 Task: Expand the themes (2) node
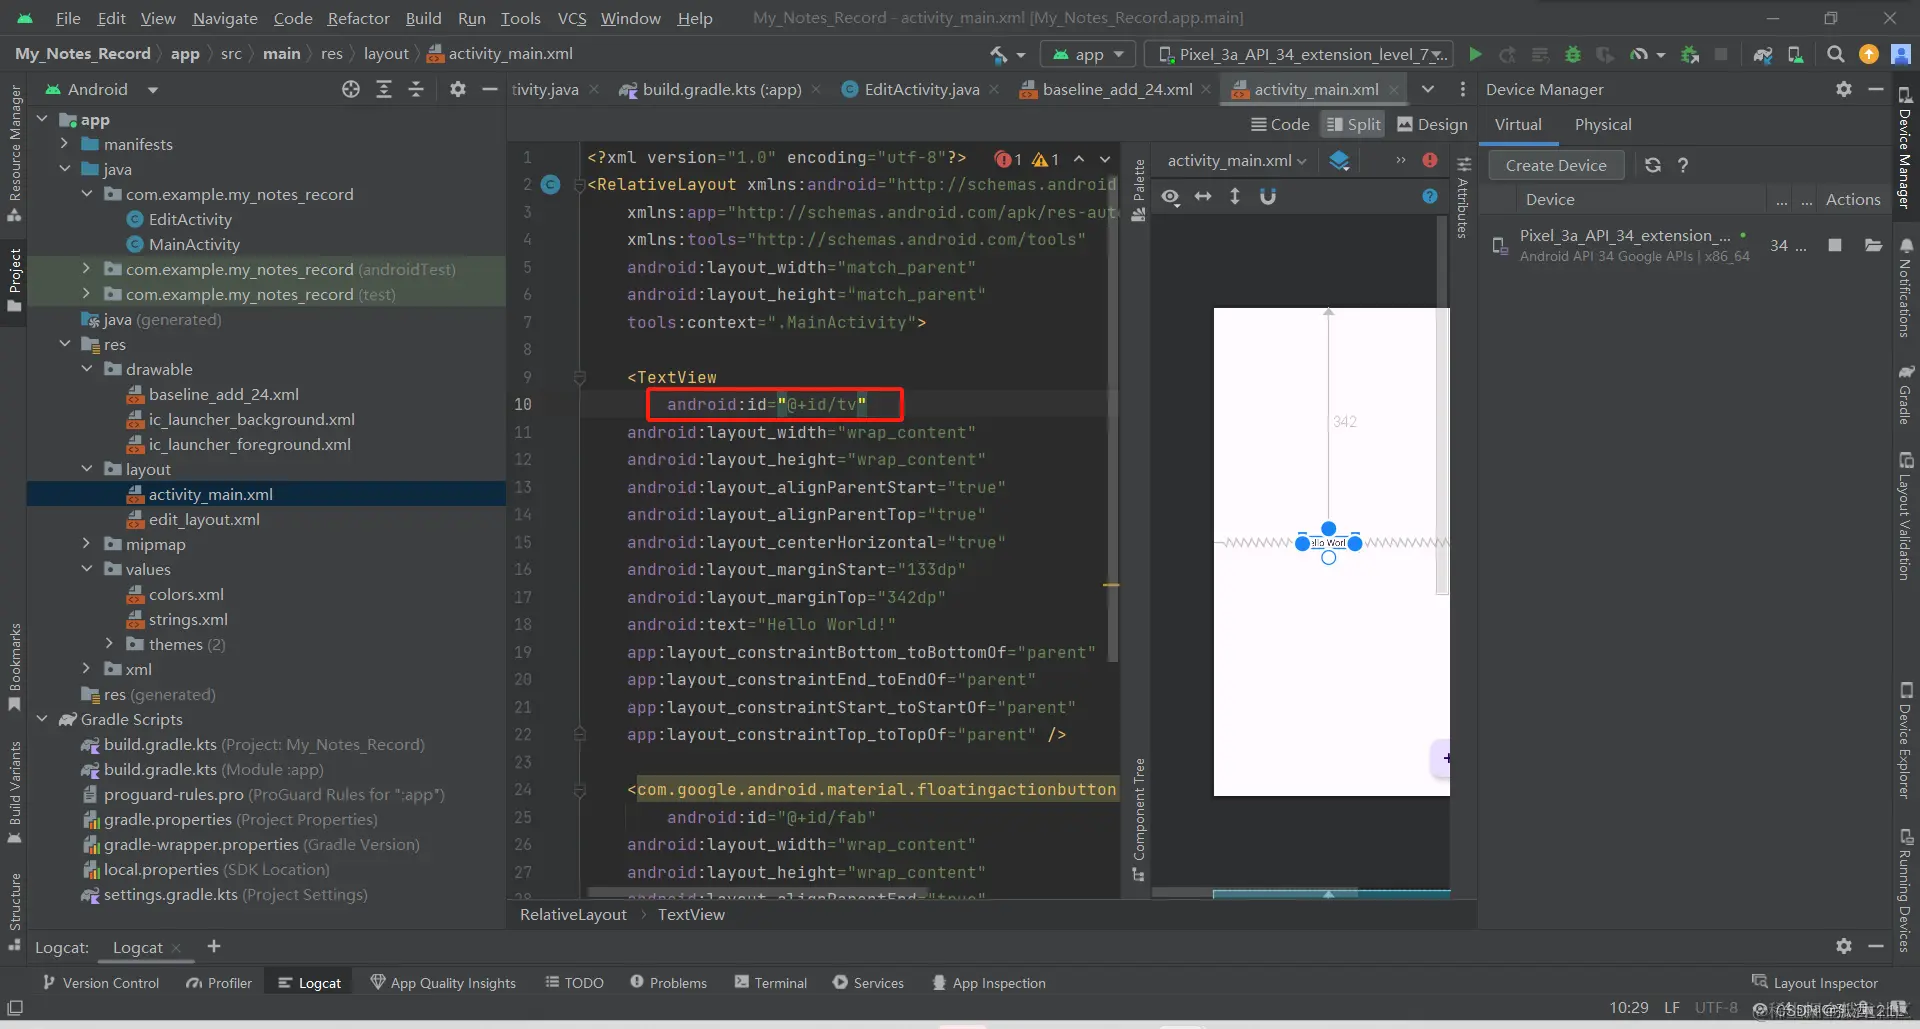[109, 644]
